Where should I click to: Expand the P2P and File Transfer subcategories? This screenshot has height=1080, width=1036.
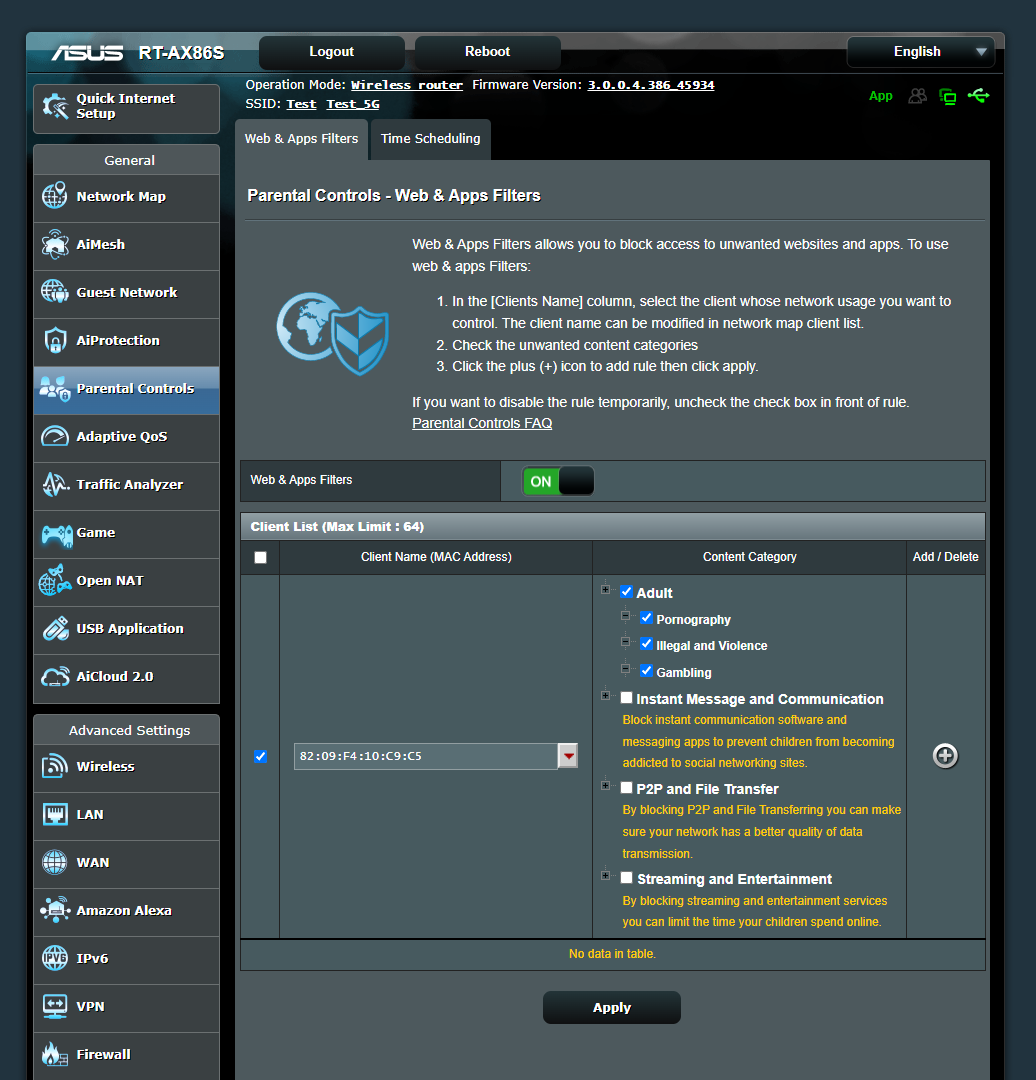point(605,786)
